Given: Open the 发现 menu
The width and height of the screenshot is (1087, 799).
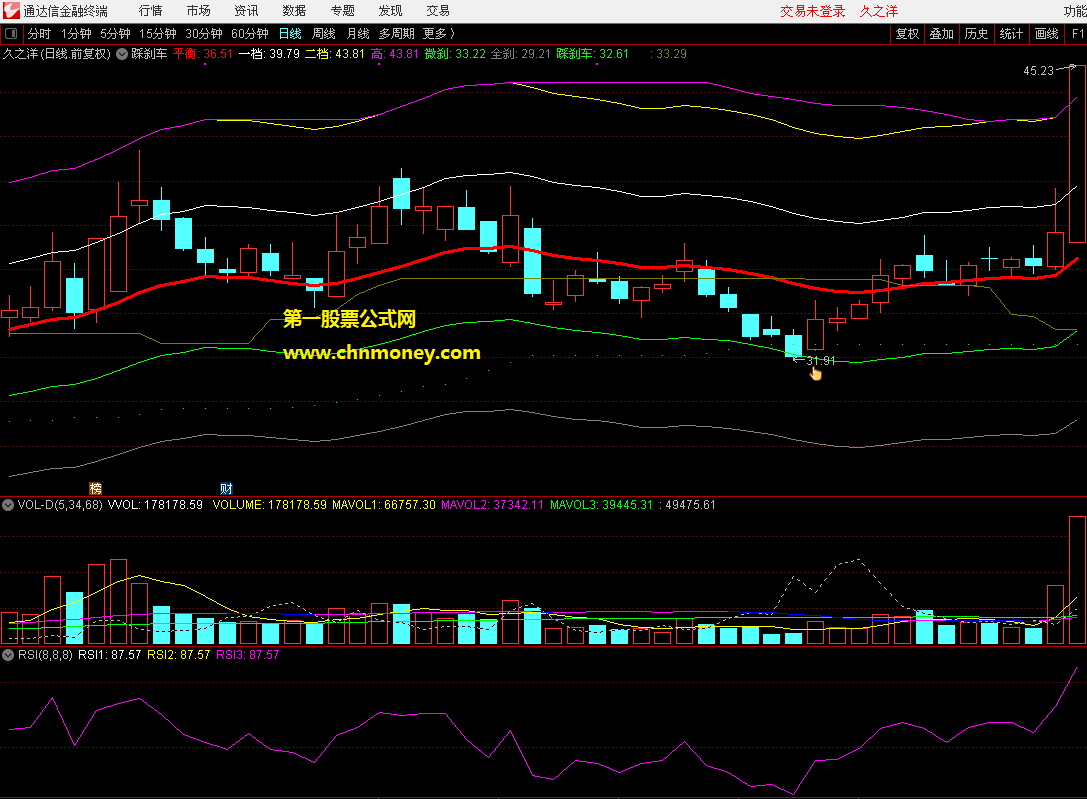Looking at the screenshot, I should (x=390, y=10).
